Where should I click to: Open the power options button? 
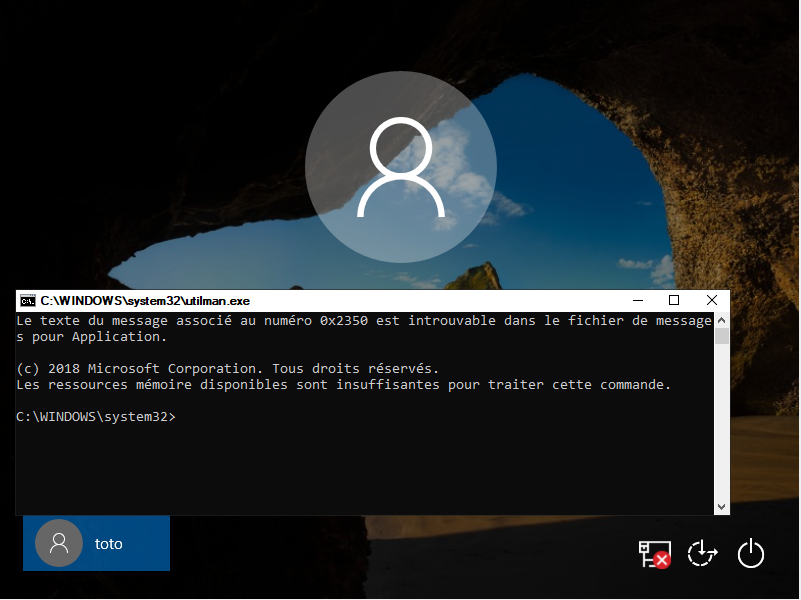tap(750, 554)
